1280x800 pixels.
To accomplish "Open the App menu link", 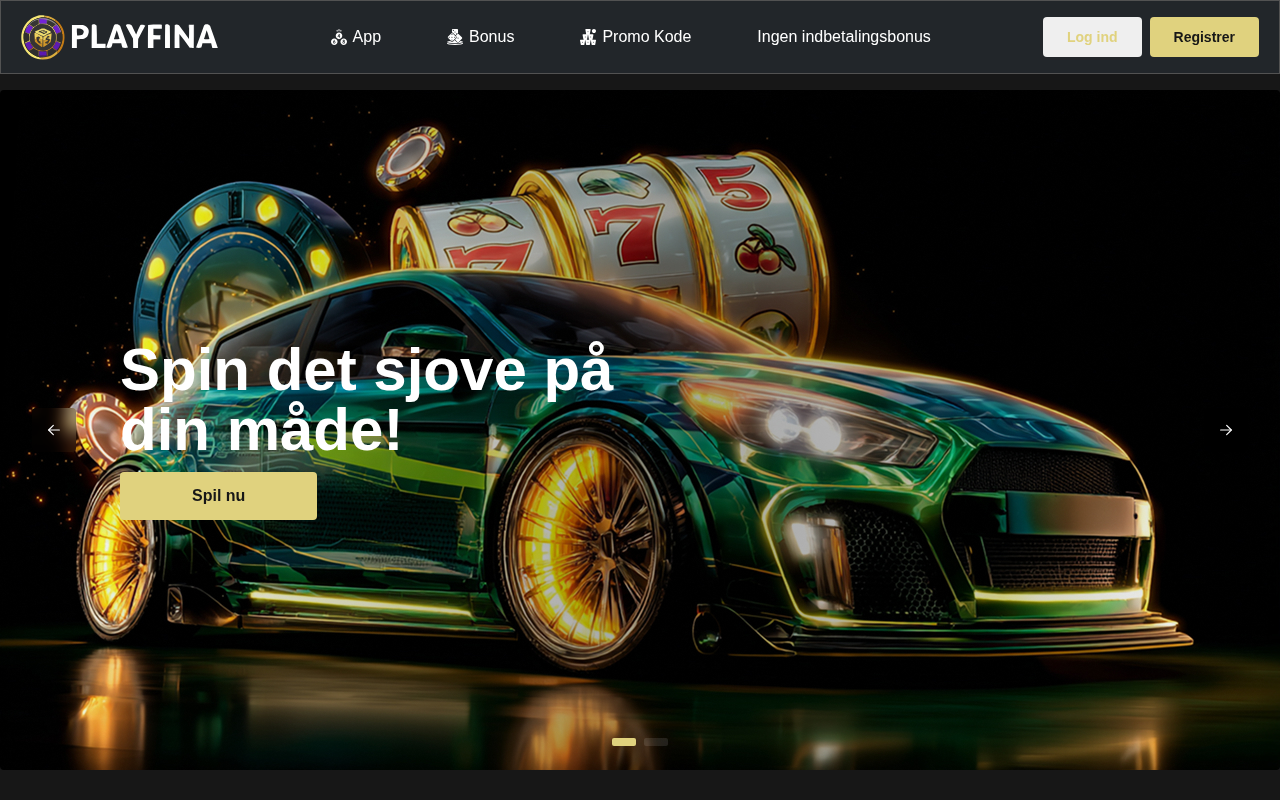I will (356, 37).
